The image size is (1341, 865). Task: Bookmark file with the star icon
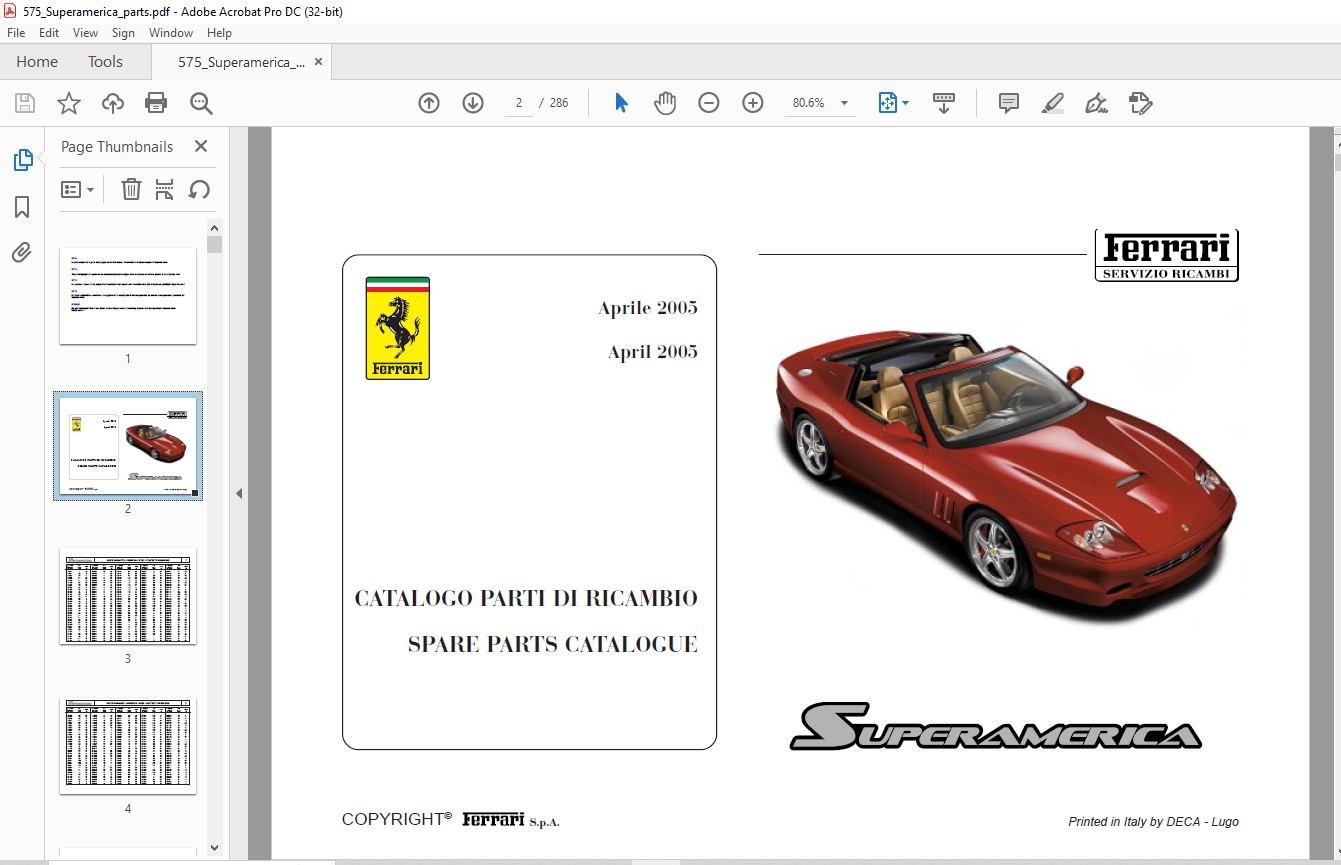68,103
